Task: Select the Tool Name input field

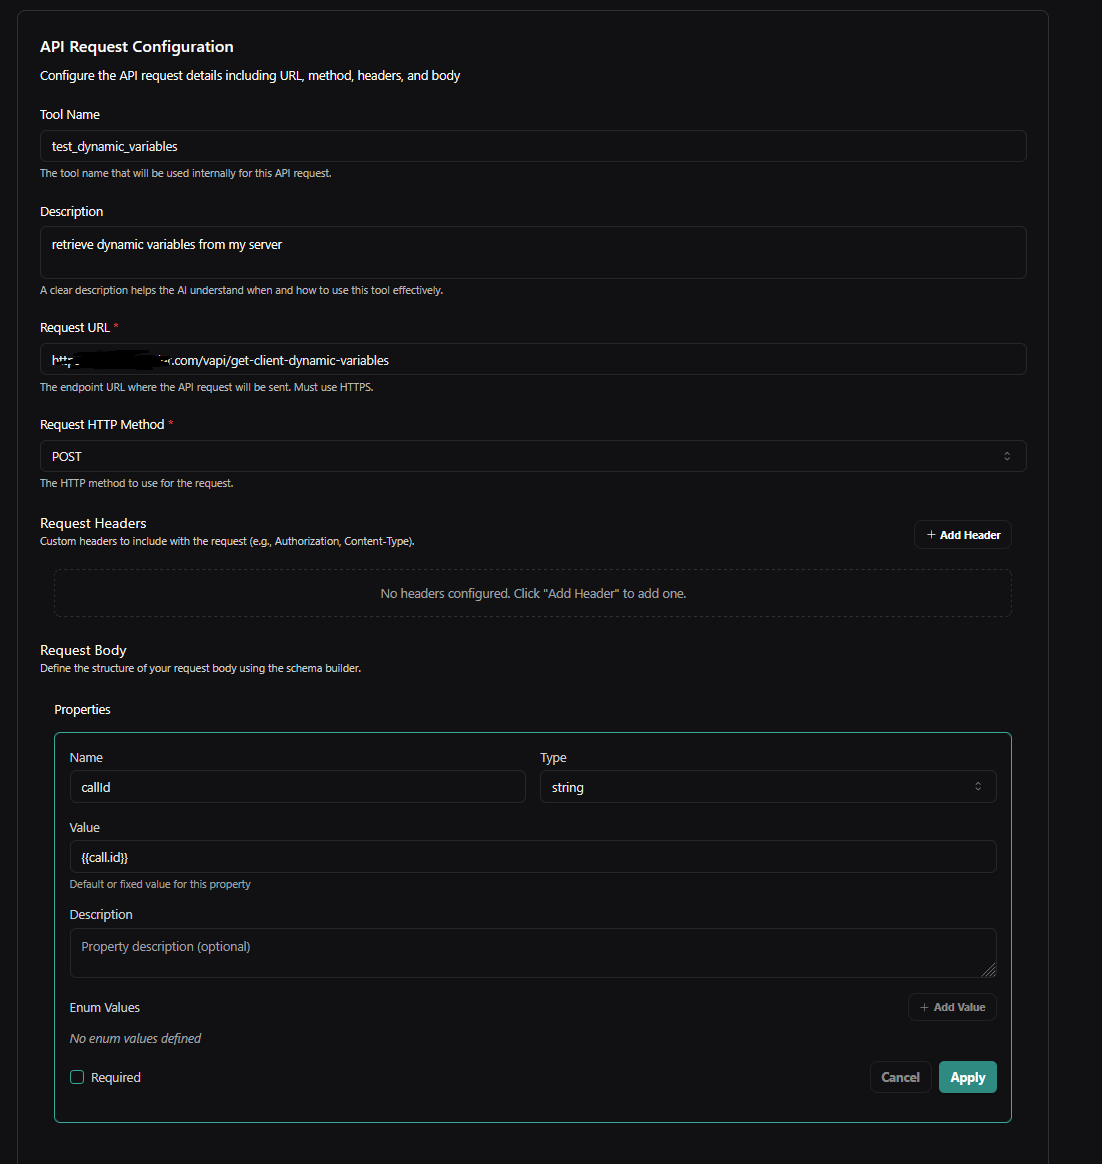Action: [533, 146]
